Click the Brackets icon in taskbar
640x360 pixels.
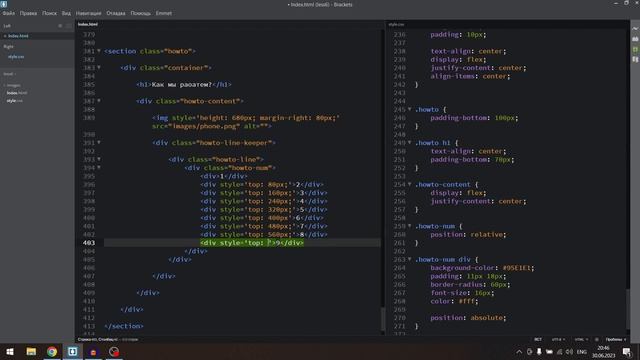(73, 351)
